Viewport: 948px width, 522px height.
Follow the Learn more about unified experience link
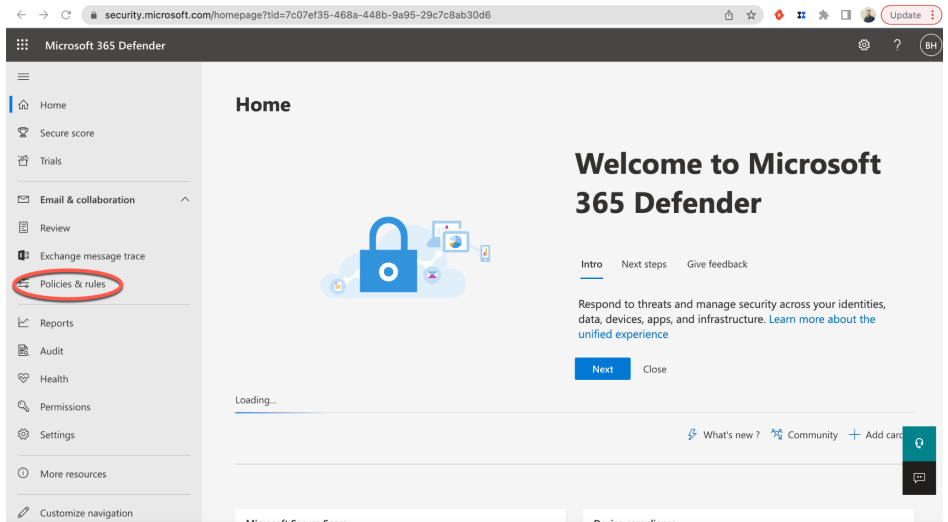(x=727, y=327)
